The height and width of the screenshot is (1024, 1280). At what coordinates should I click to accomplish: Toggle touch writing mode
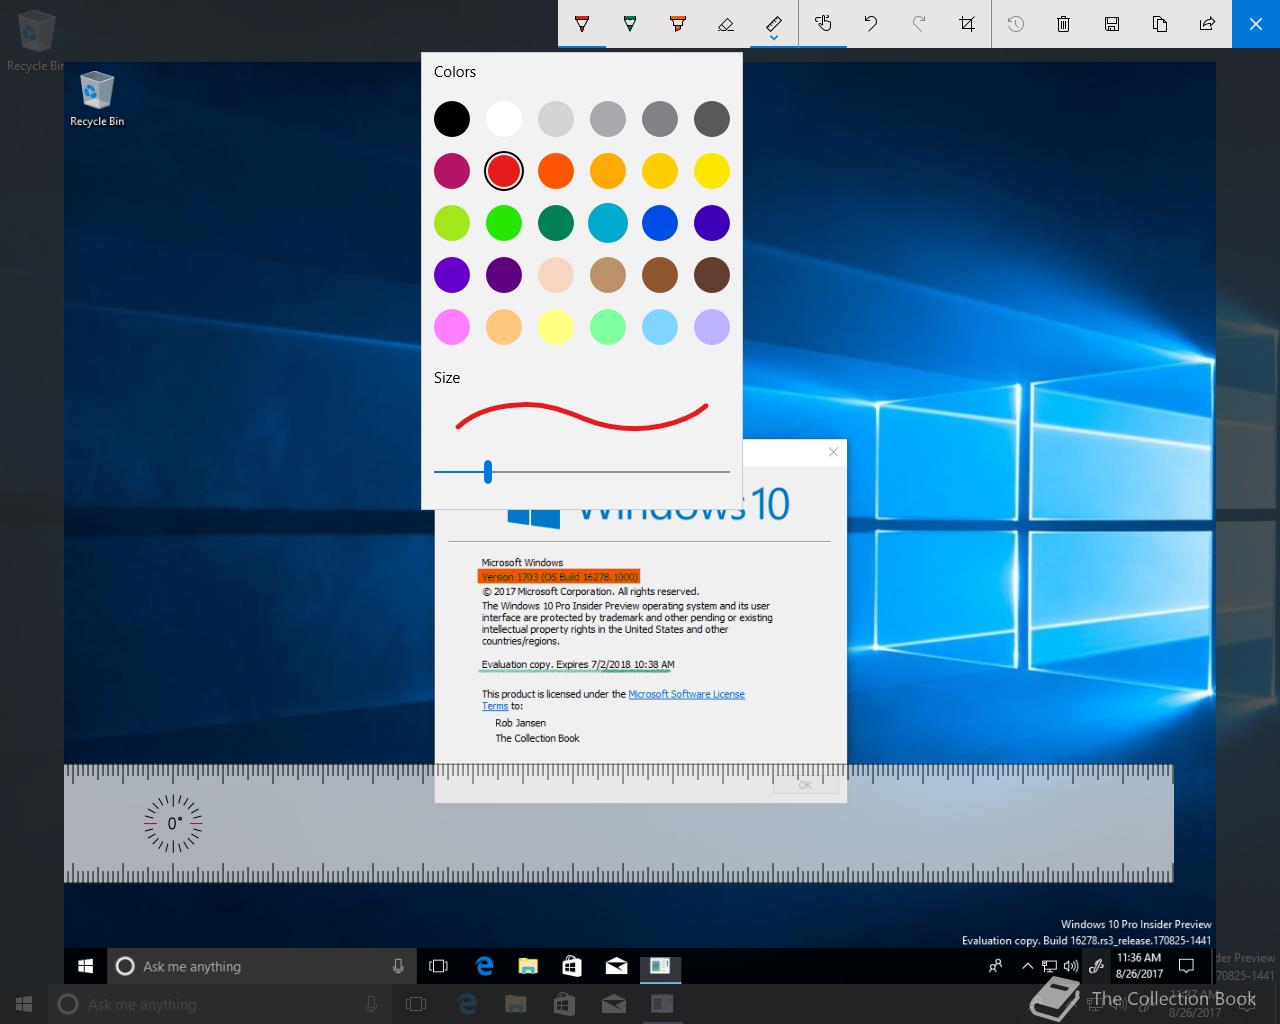pos(823,24)
